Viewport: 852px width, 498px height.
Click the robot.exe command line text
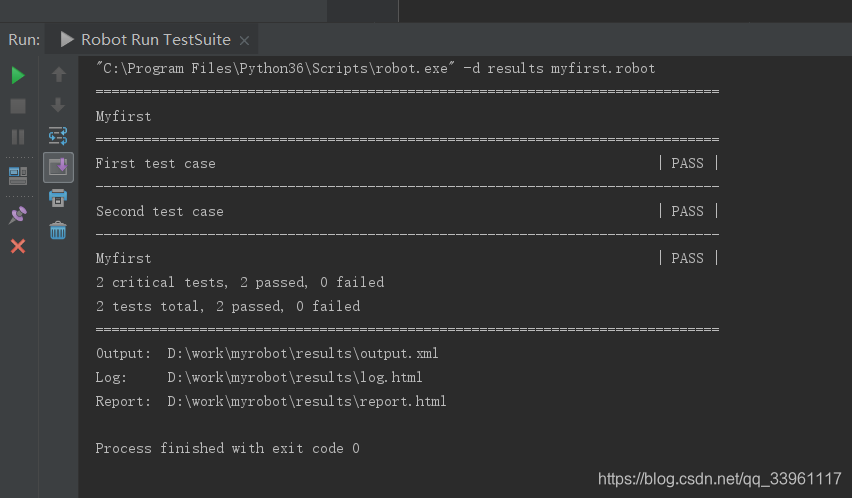(375, 68)
